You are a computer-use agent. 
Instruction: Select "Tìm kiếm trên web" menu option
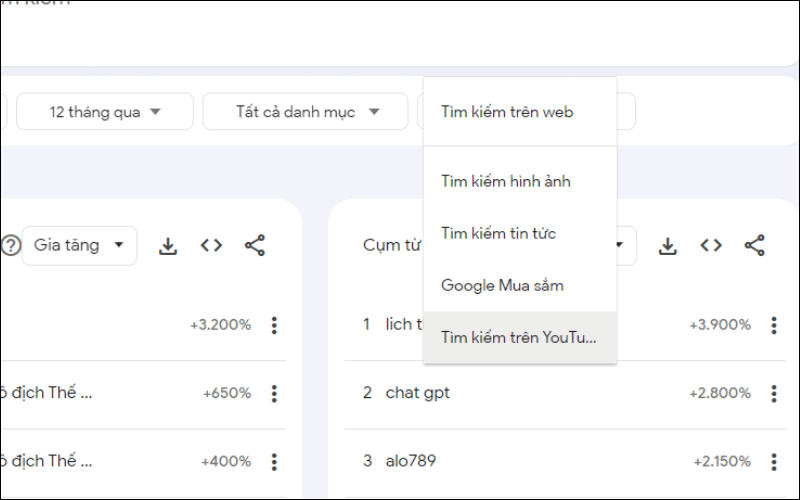[507, 112]
